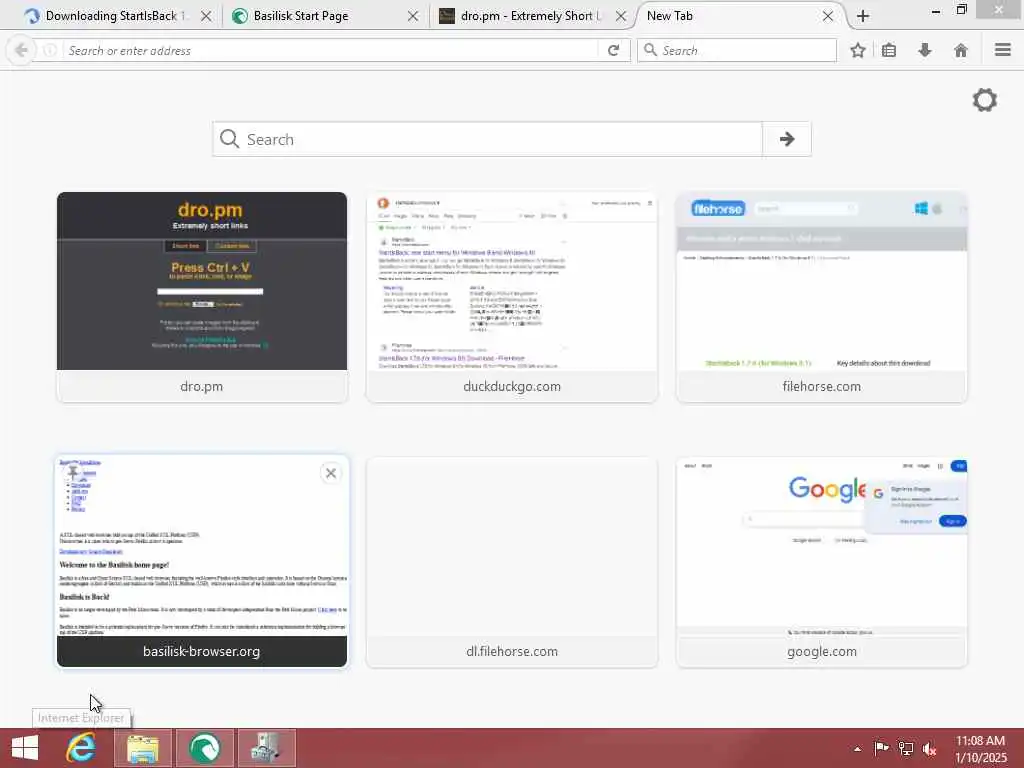The height and width of the screenshot is (768, 1024).
Task: Click the muted volume tray icon
Action: pos(930,748)
